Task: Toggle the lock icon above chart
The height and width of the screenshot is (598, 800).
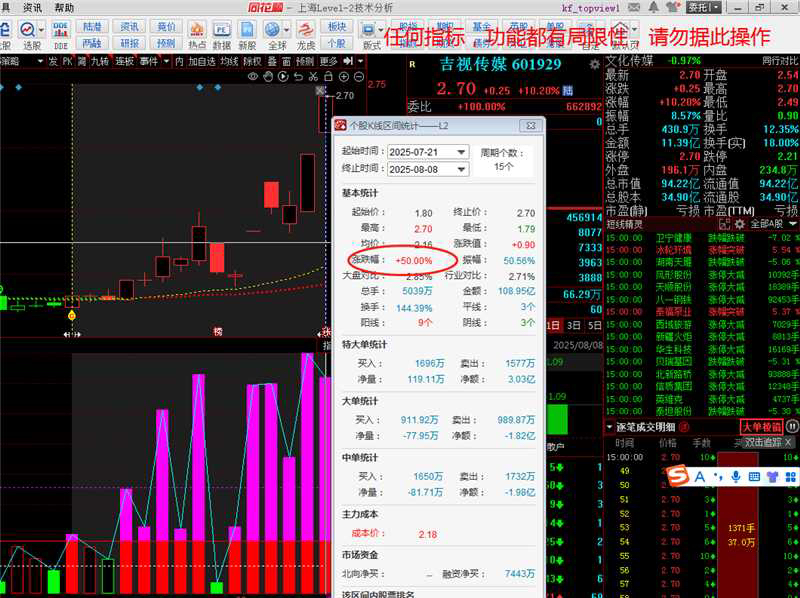Action: [329, 77]
